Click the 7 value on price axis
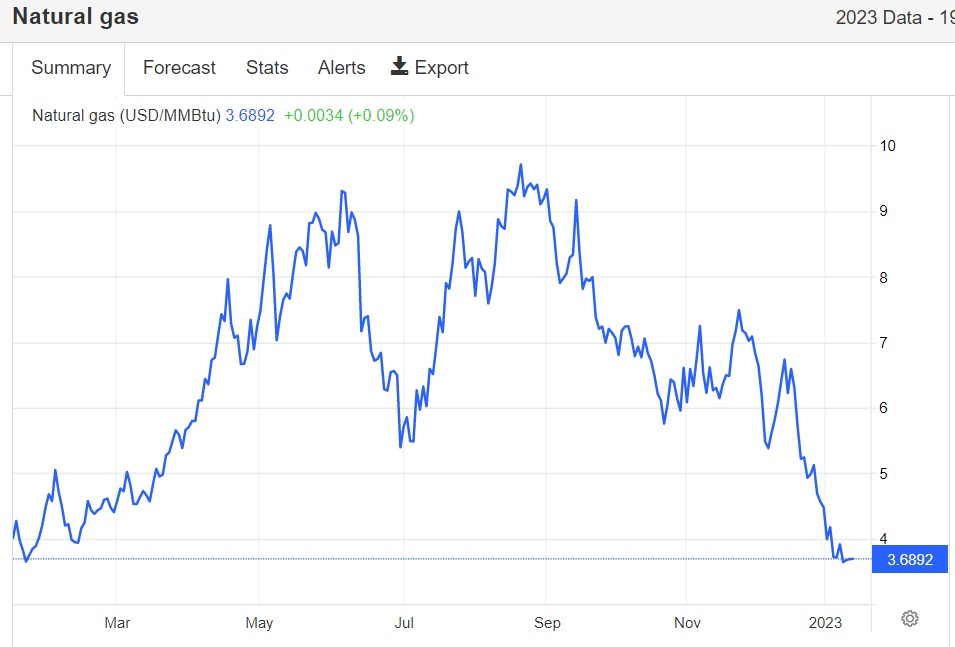The width and height of the screenshot is (955, 647). coord(884,343)
